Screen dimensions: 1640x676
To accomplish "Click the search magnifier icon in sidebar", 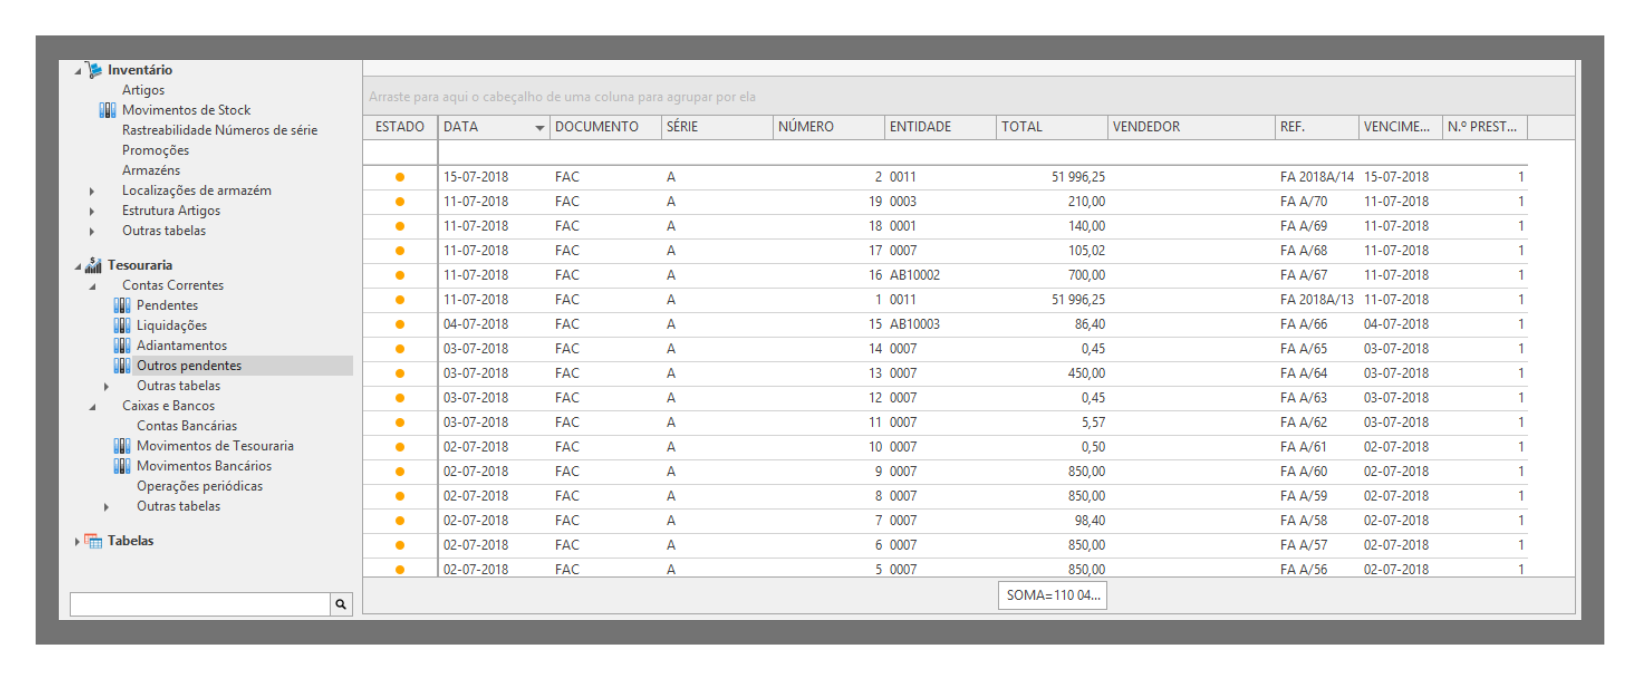I will 341,604.
